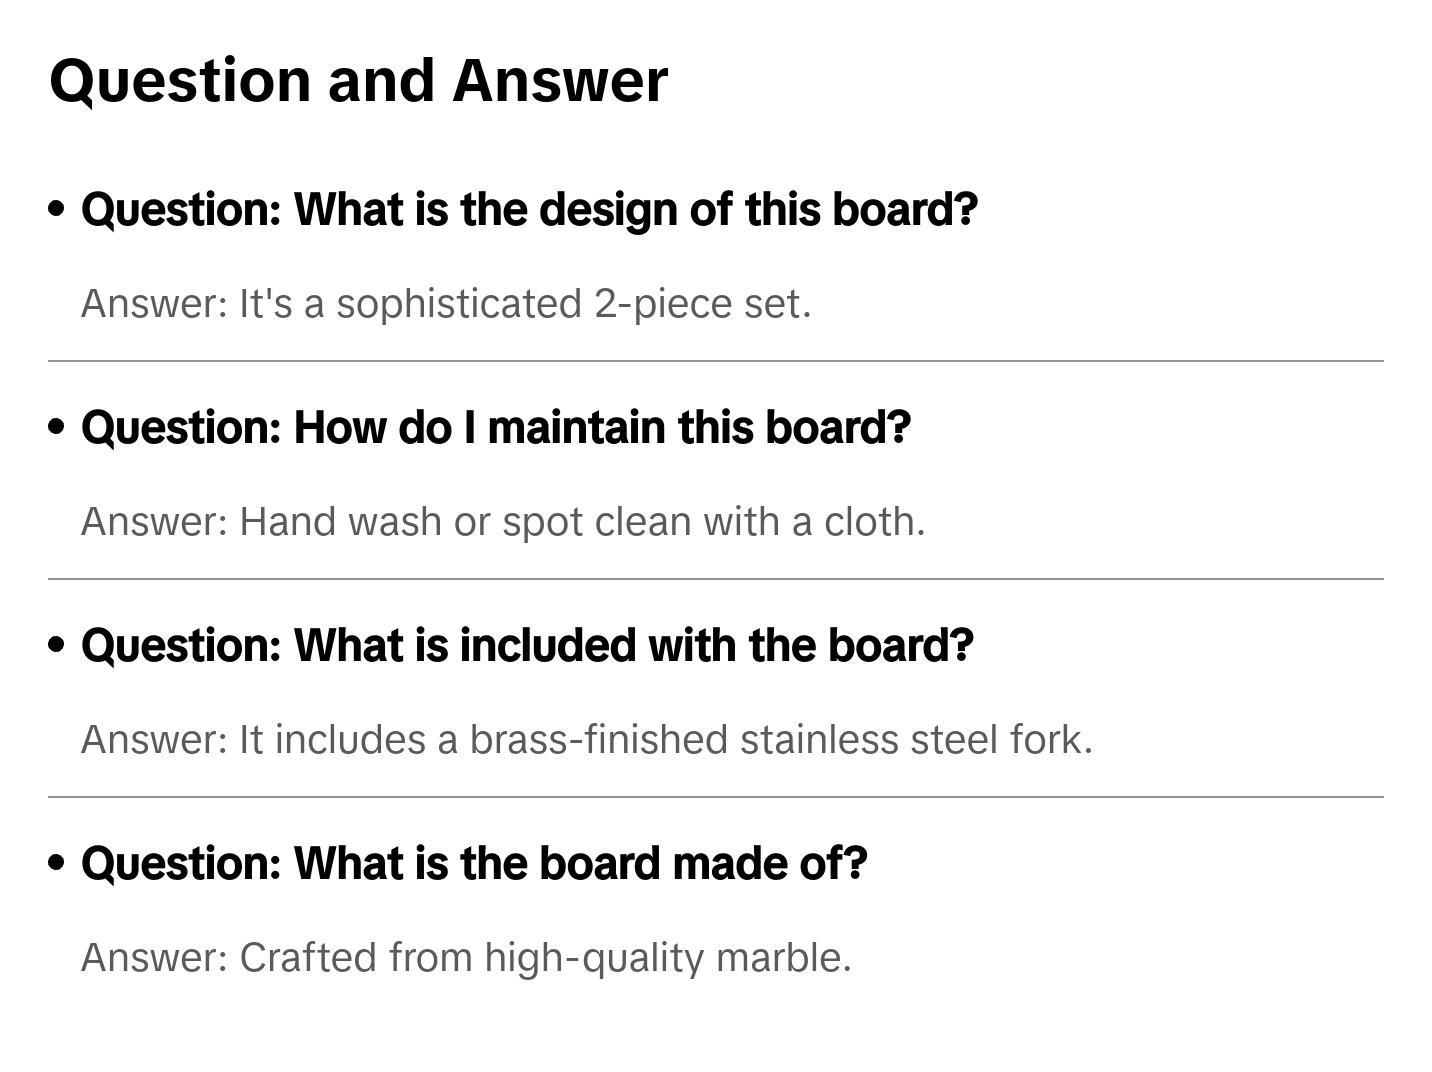Screen dimensions: 1432x1072
Task: Select the hand wash or spot clean answer
Action: click(503, 522)
